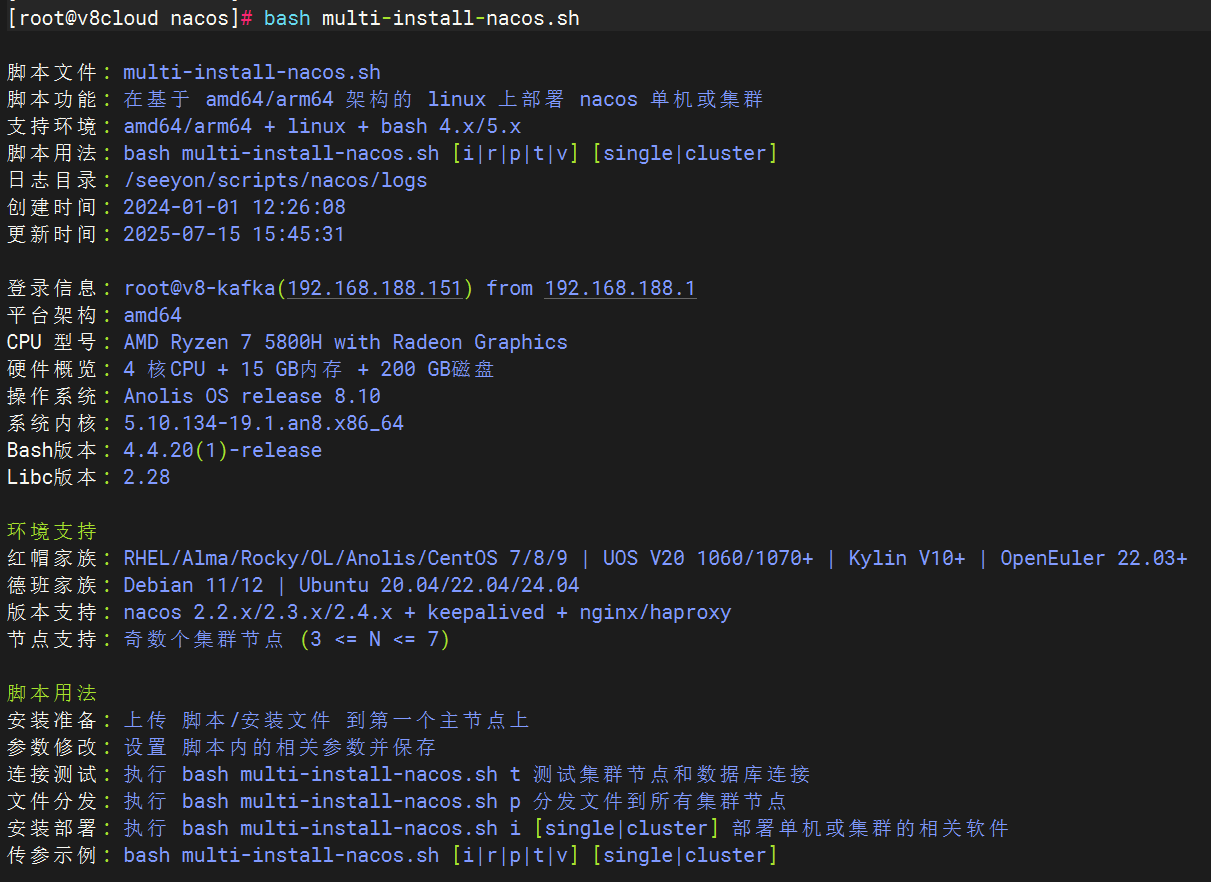Click the Libc version value 2.28
This screenshot has height=882, width=1211.
[x=147, y=477]
